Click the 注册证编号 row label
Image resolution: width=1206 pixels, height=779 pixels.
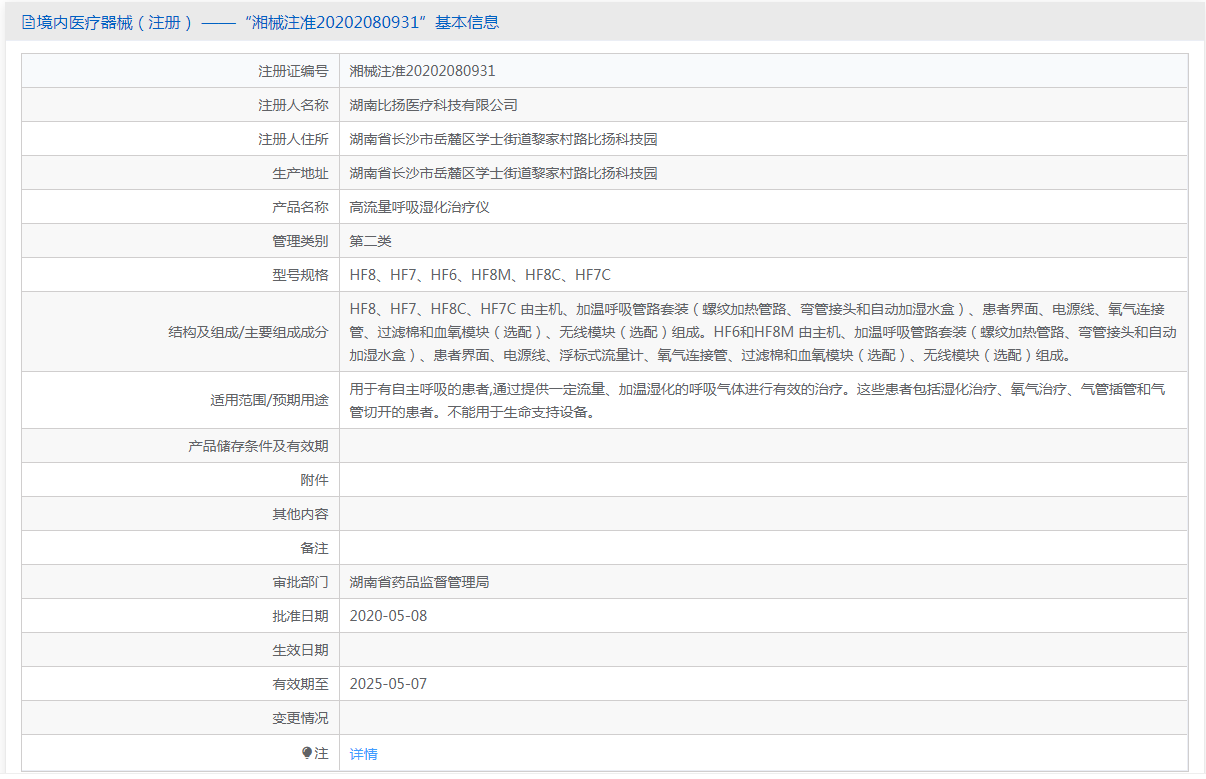(x=292, y=71)
